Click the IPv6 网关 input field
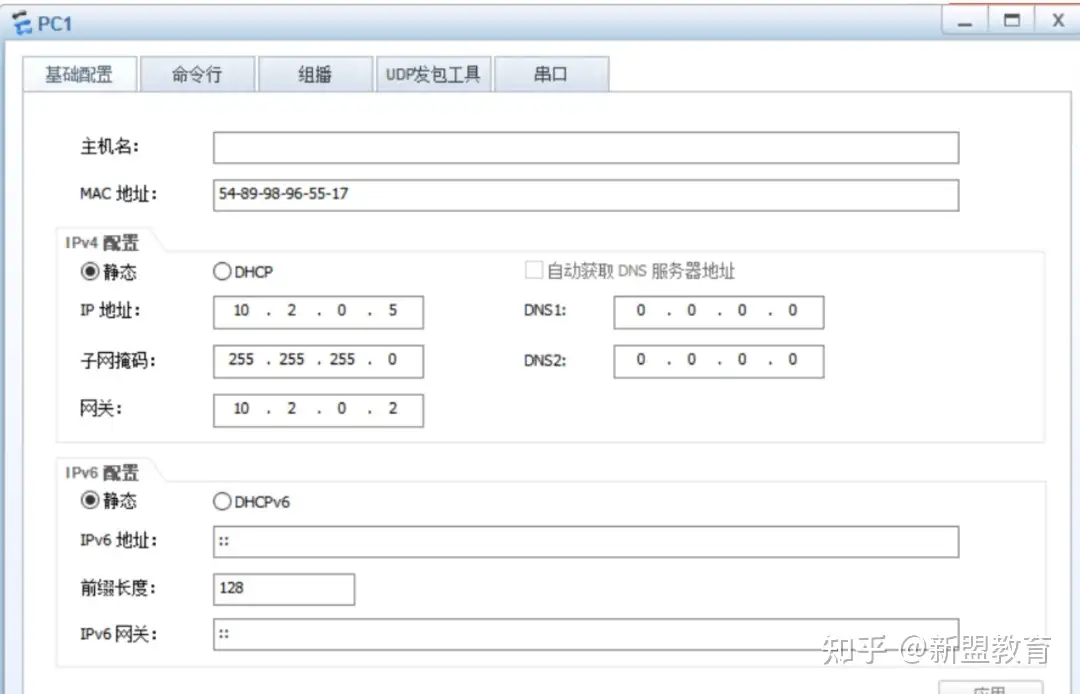Viewport: 1080px width, 694px height. click(x=586, y=635)
